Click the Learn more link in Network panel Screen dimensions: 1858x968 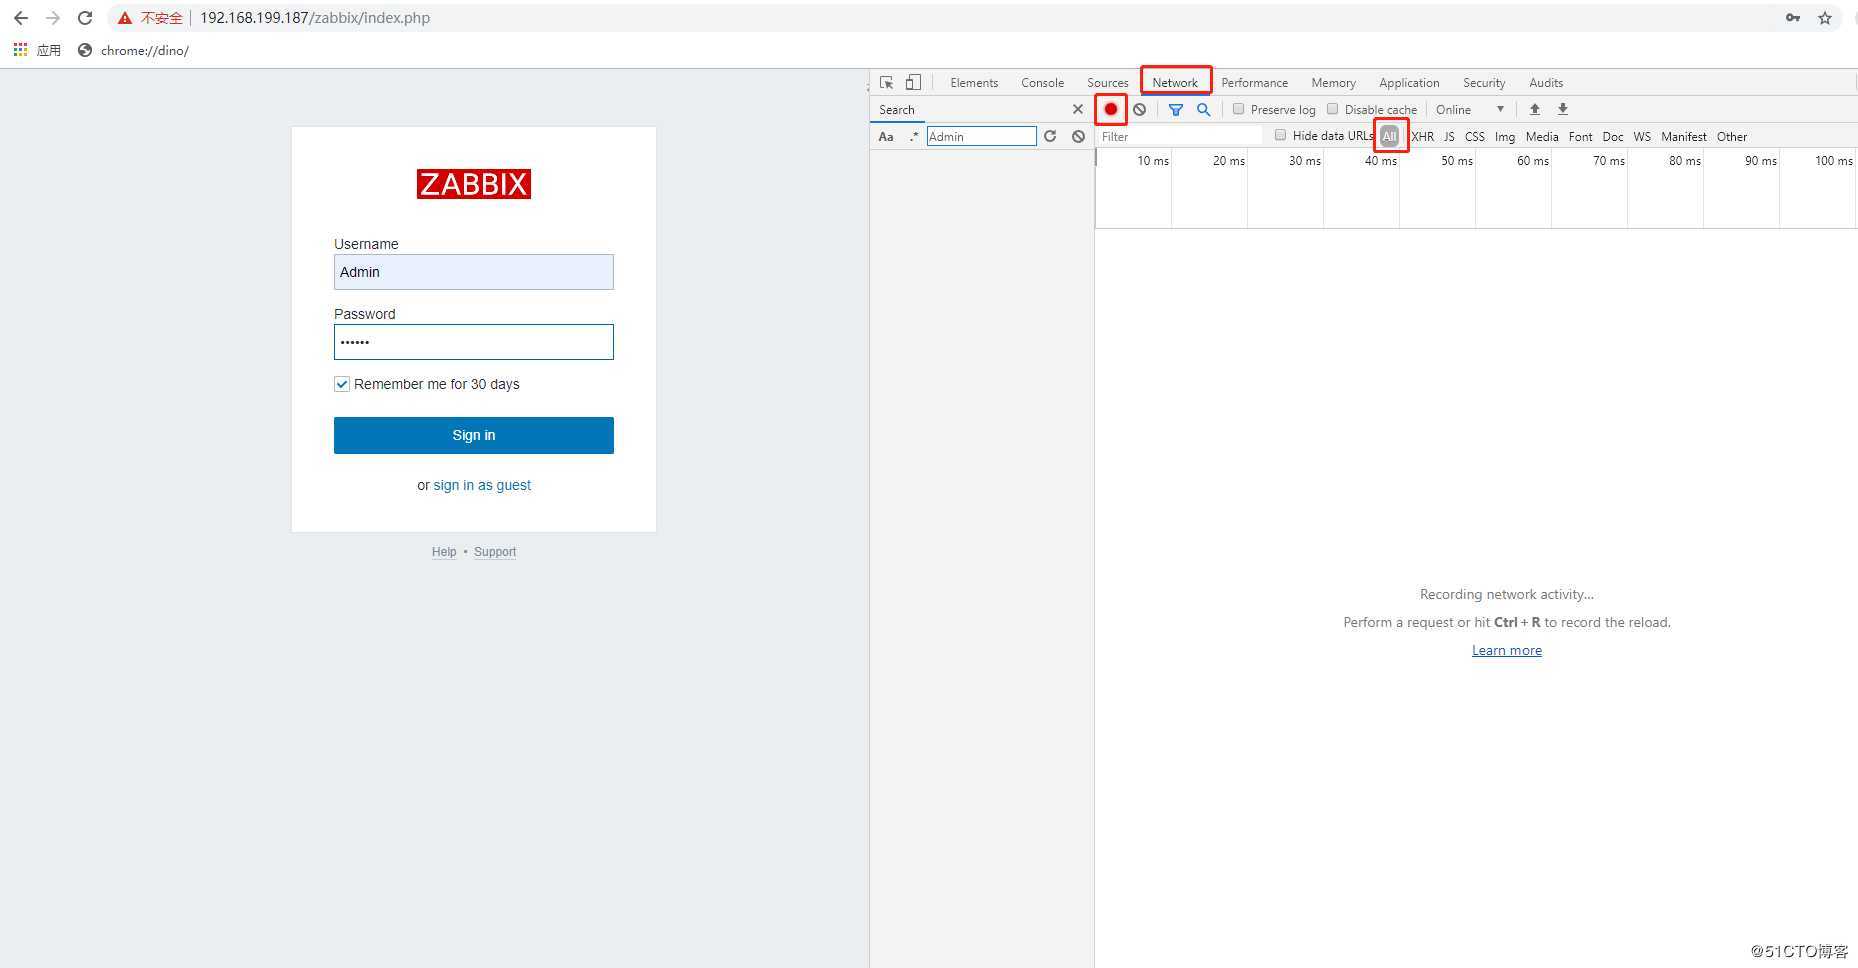pos(1507,650)
